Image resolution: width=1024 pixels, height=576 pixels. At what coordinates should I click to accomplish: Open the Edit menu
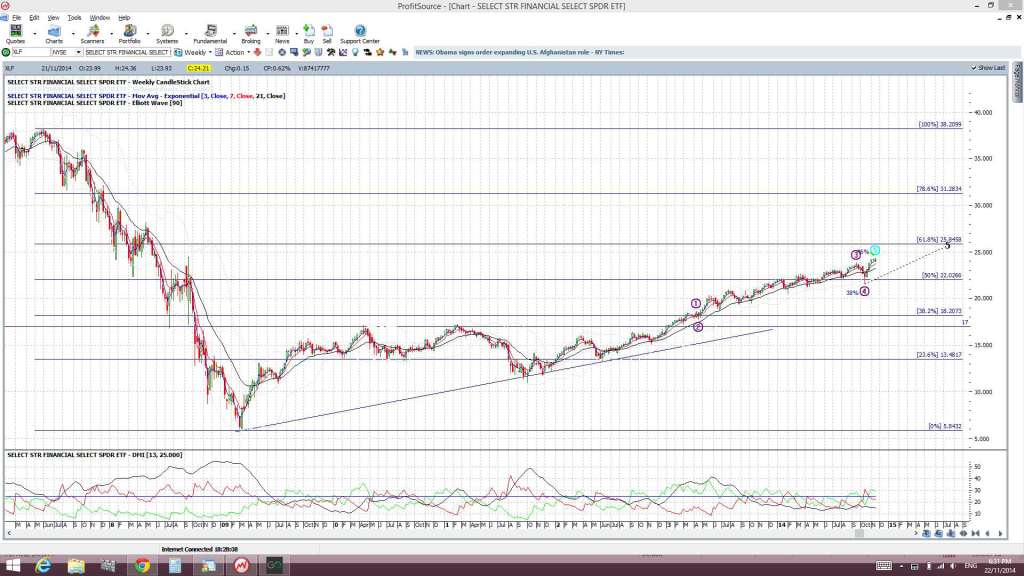(x=34, y=18)
